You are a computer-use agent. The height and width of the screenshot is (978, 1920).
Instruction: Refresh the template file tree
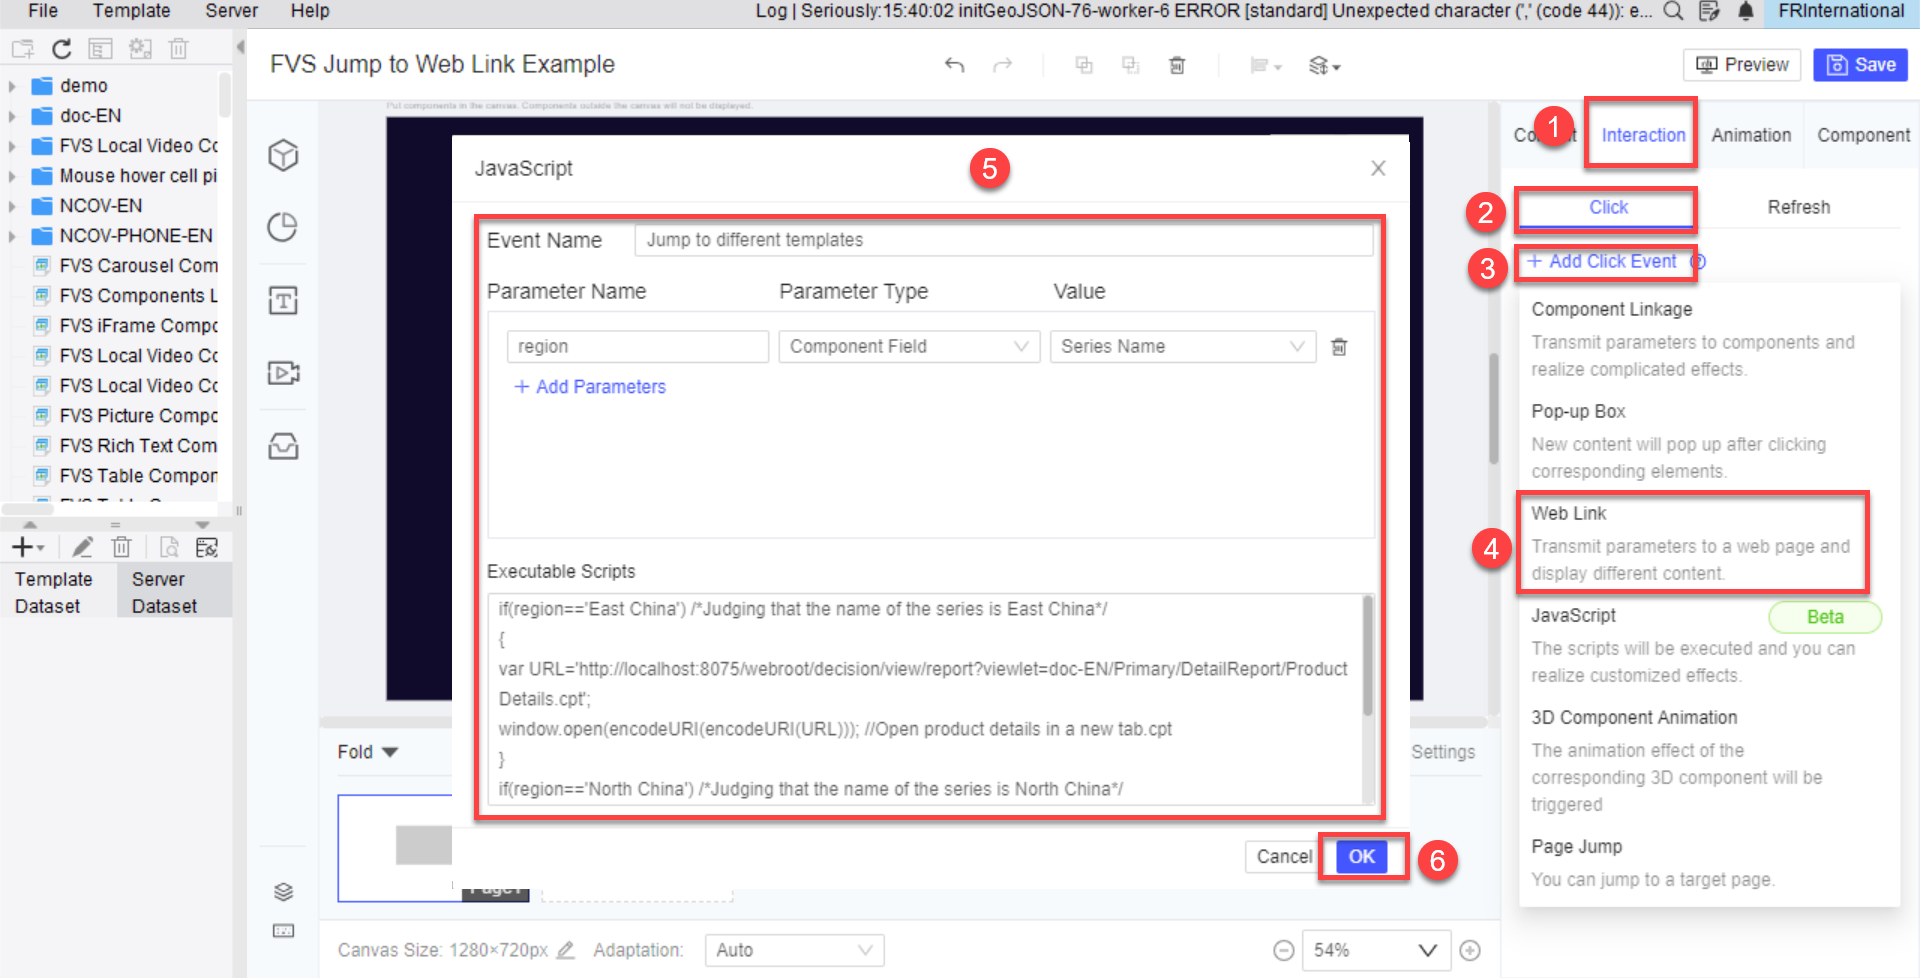point(62,49)
